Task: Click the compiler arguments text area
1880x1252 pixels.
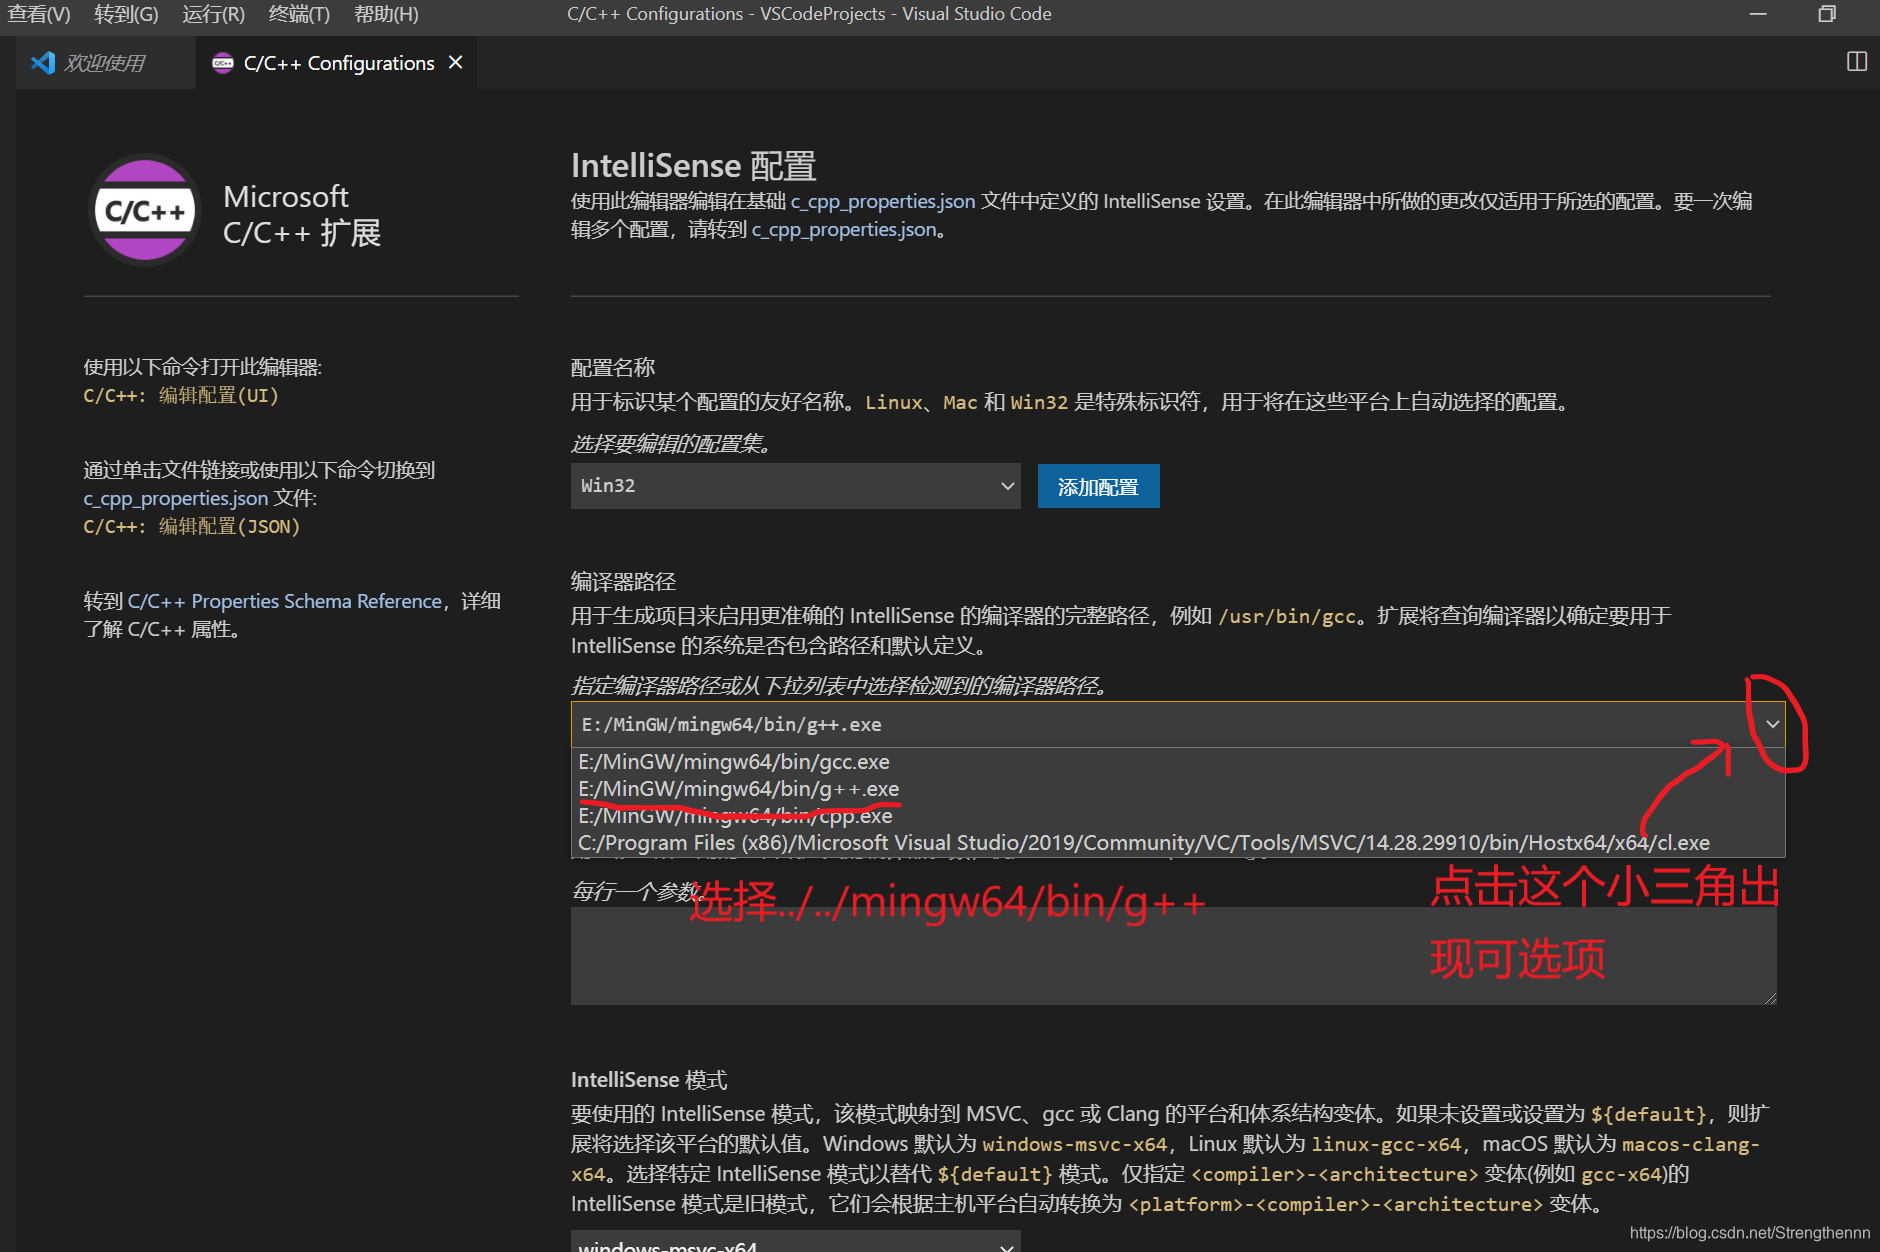Action: point(1173,955)
